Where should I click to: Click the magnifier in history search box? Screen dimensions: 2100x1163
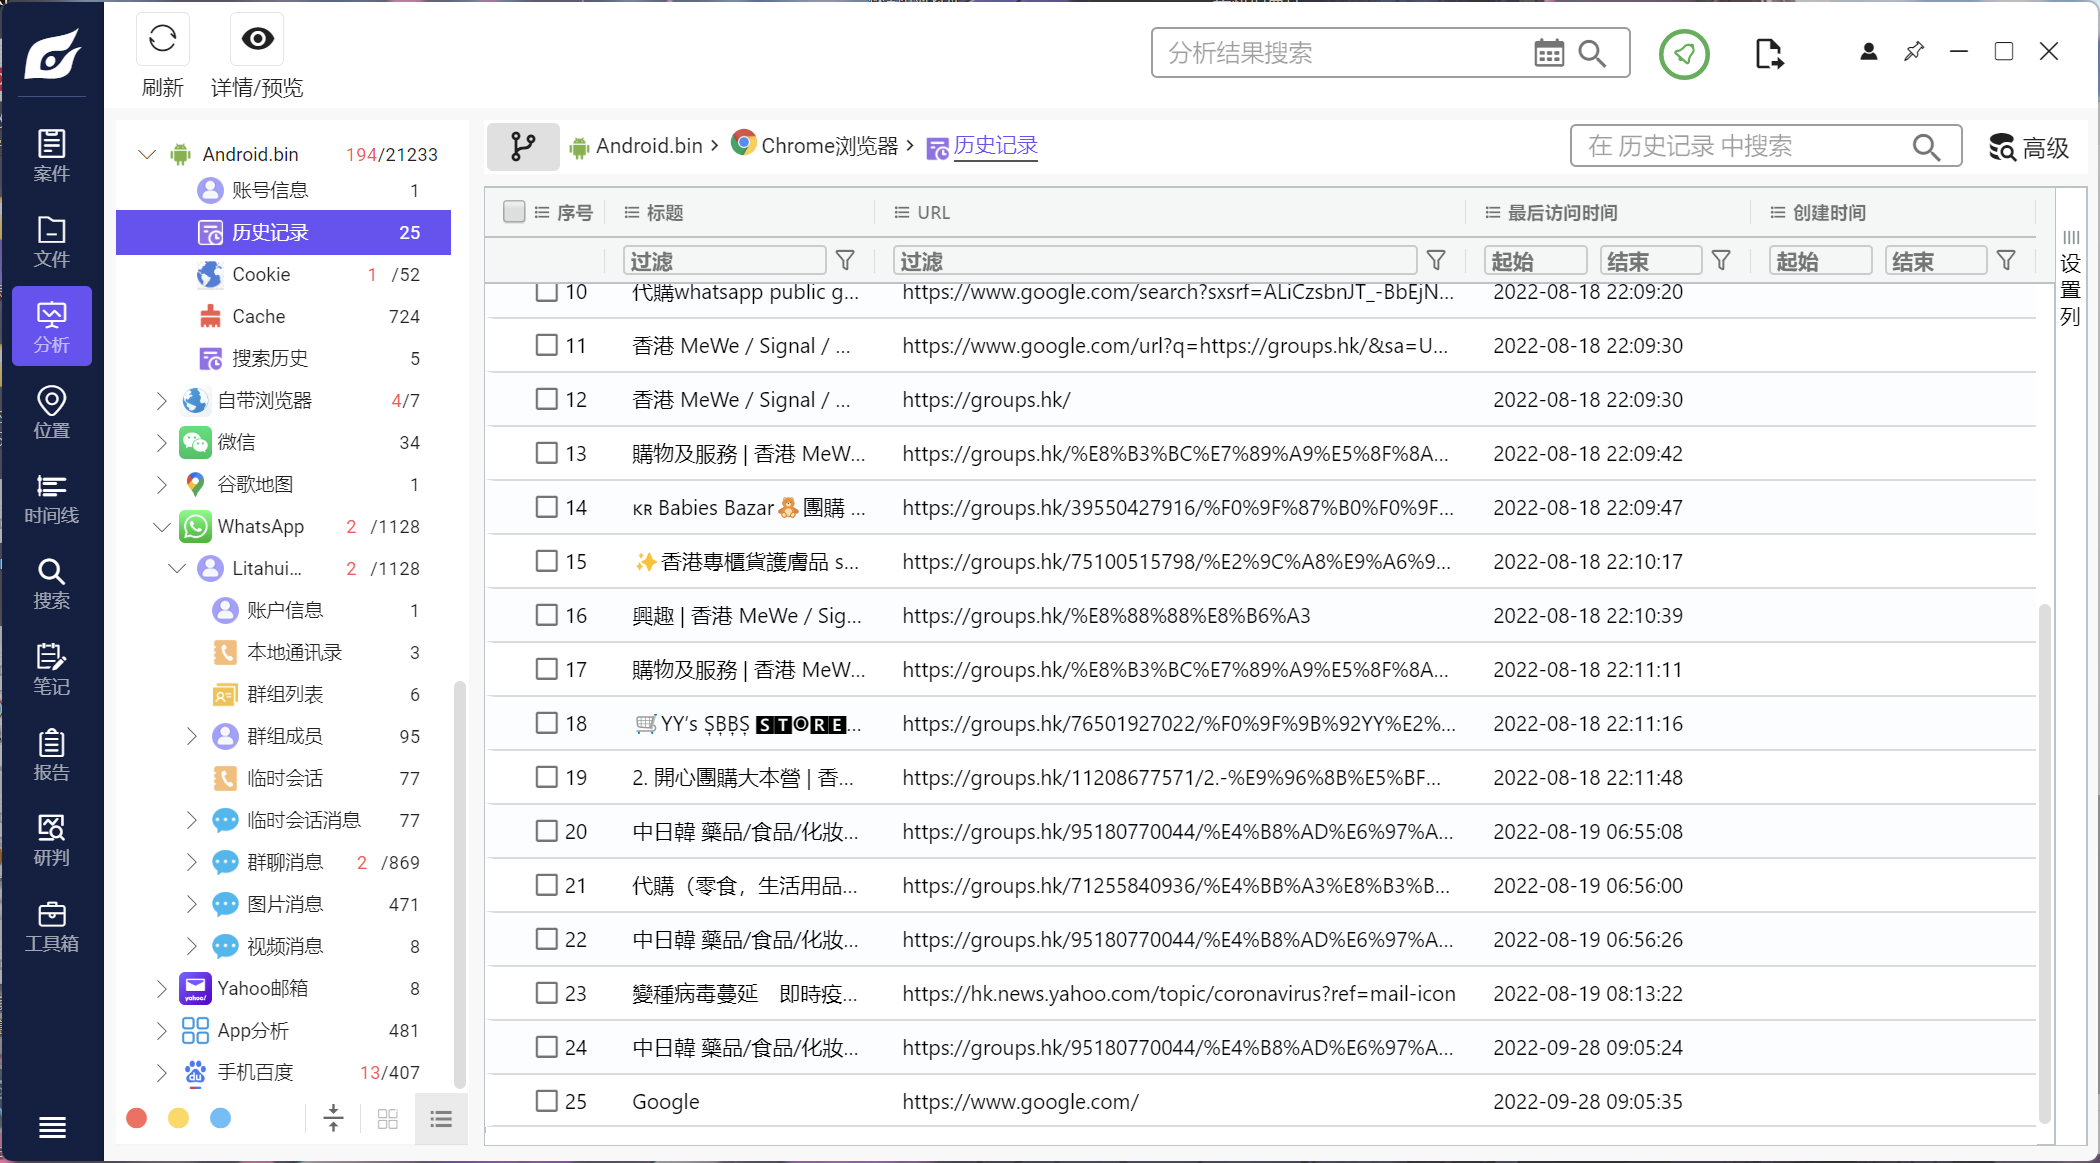tap(1926, 147)
